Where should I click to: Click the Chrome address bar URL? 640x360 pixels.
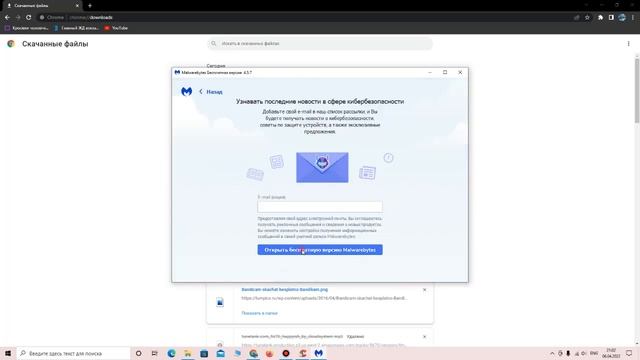(91, 18)
